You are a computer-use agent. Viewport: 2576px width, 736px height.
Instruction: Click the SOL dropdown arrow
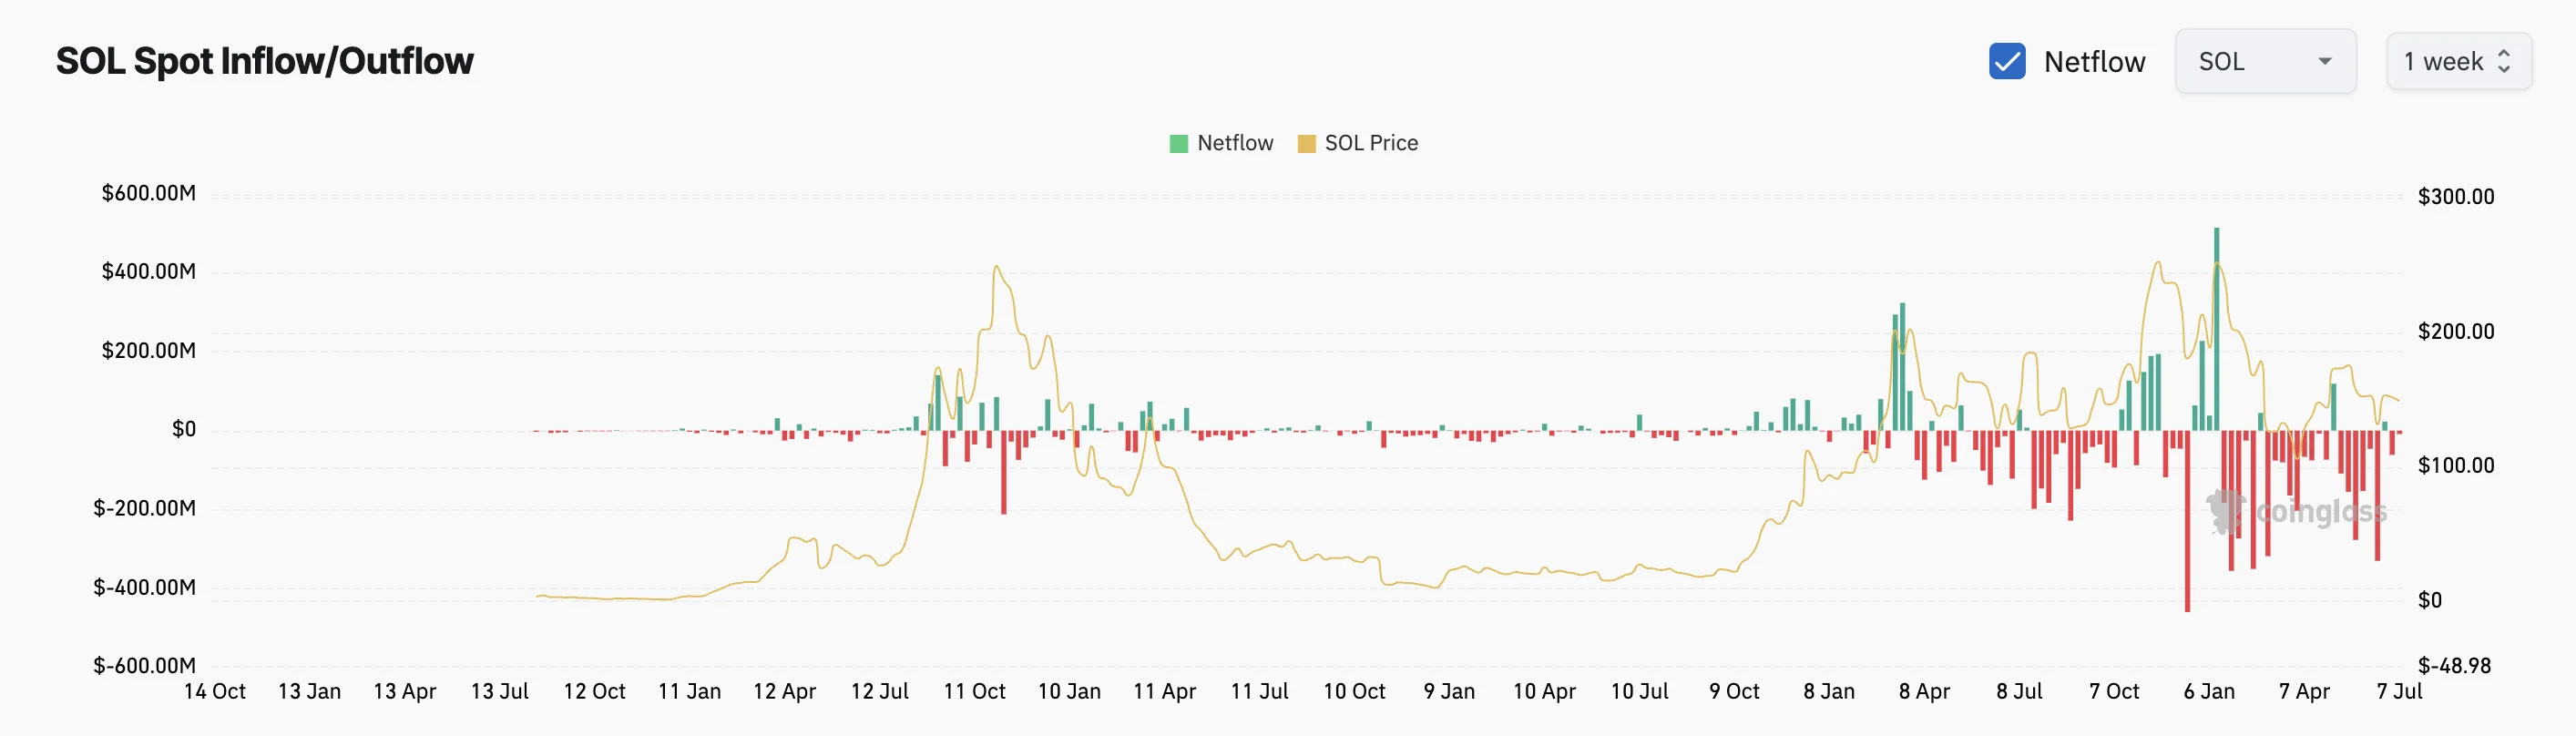coord(2324,61)
